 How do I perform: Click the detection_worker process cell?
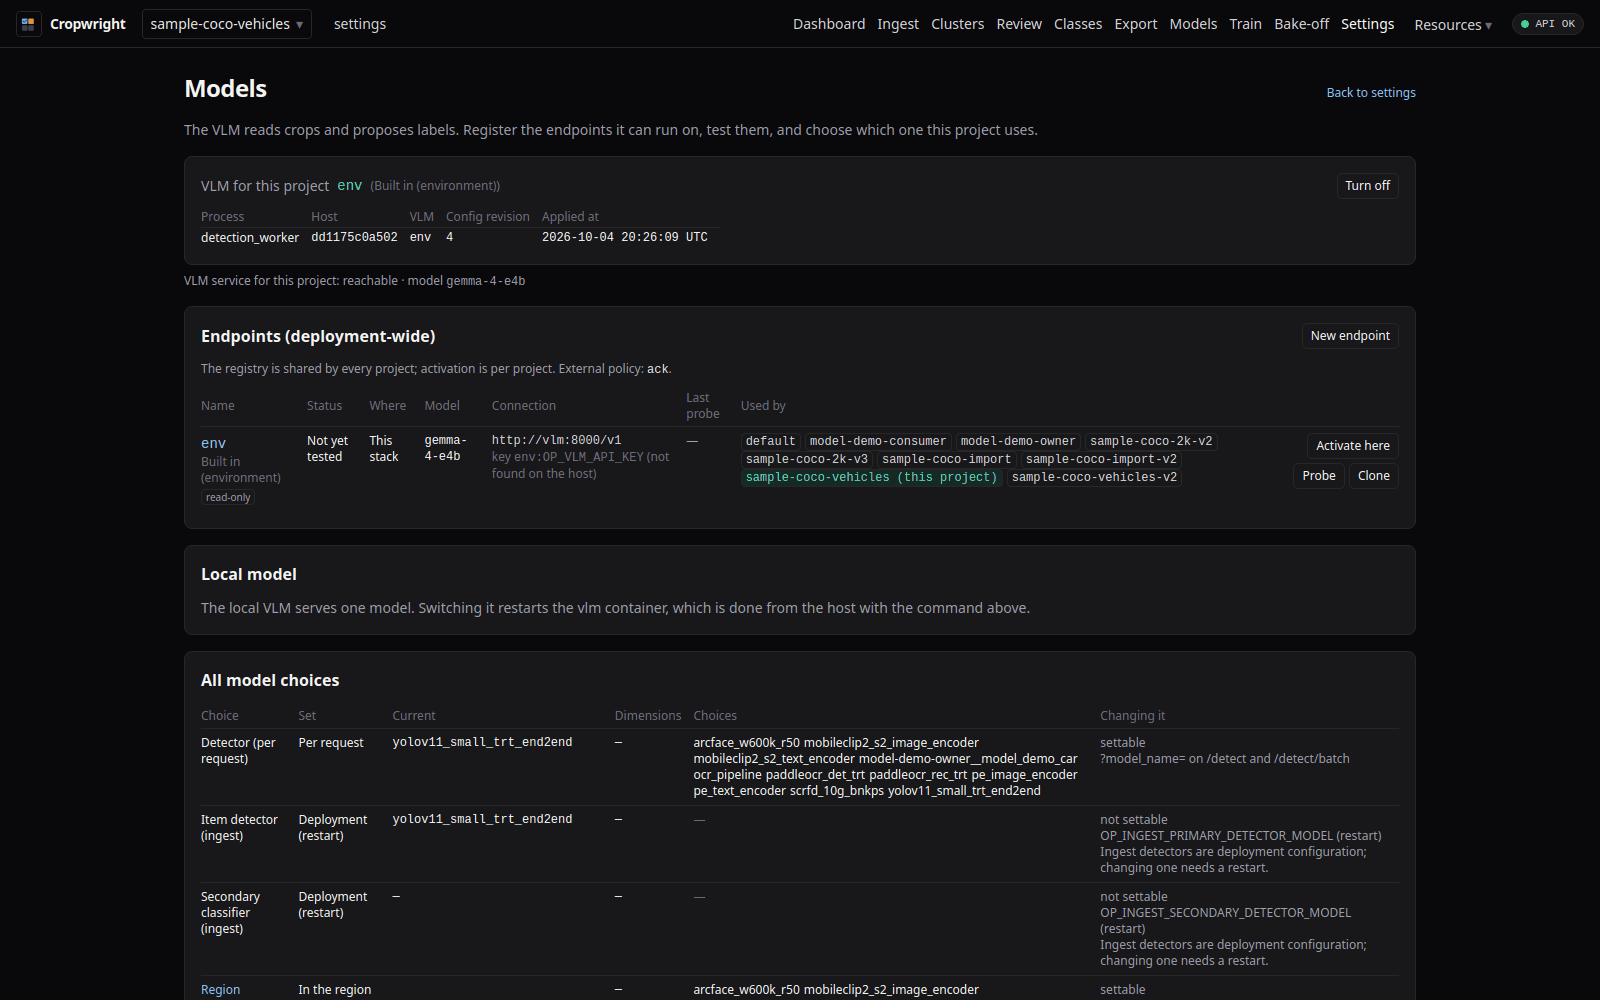click(250, 238)
